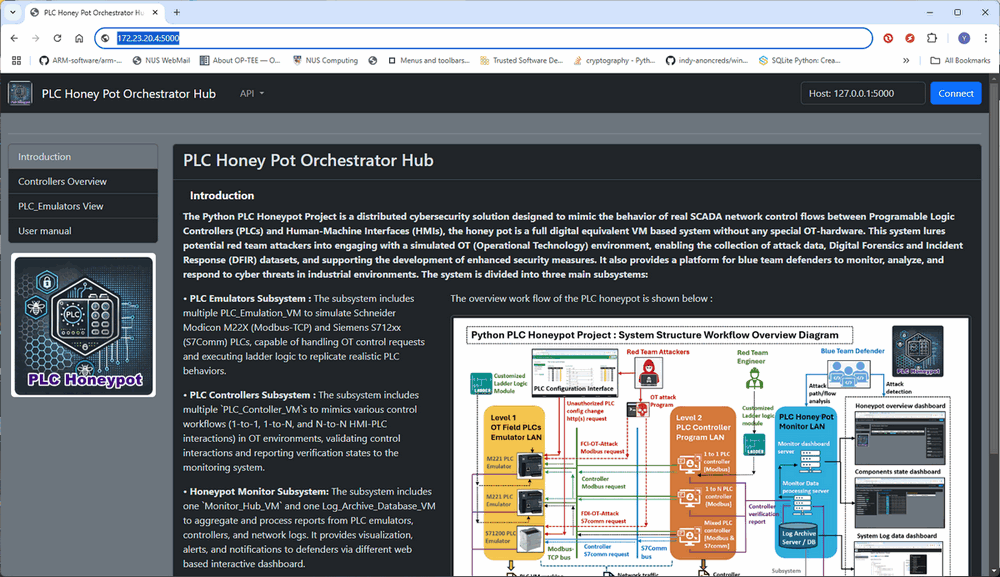Click the second red extension icon
The height and width of the screenshot is (577, 1000).
click(910, 38)
